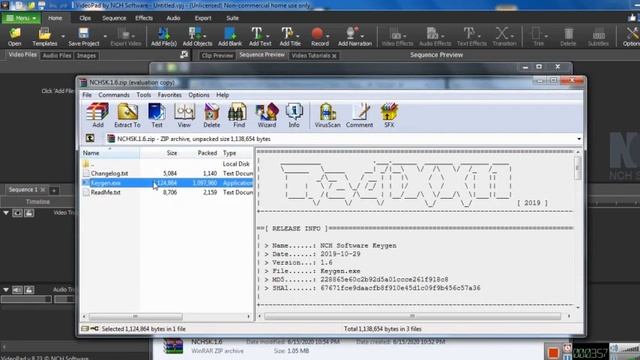Launch the WinRAR Wizard
This screenshot has height=360, width=640.
tap(267, 116)
